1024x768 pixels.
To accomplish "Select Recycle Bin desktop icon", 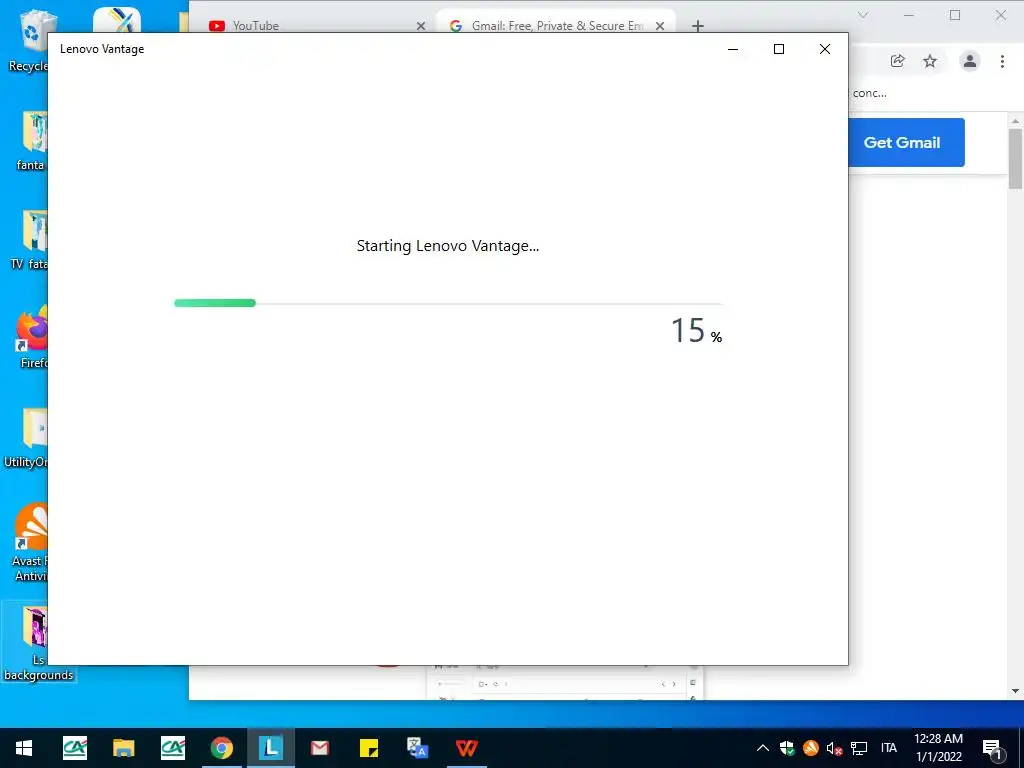I will (x=29, y=40).
